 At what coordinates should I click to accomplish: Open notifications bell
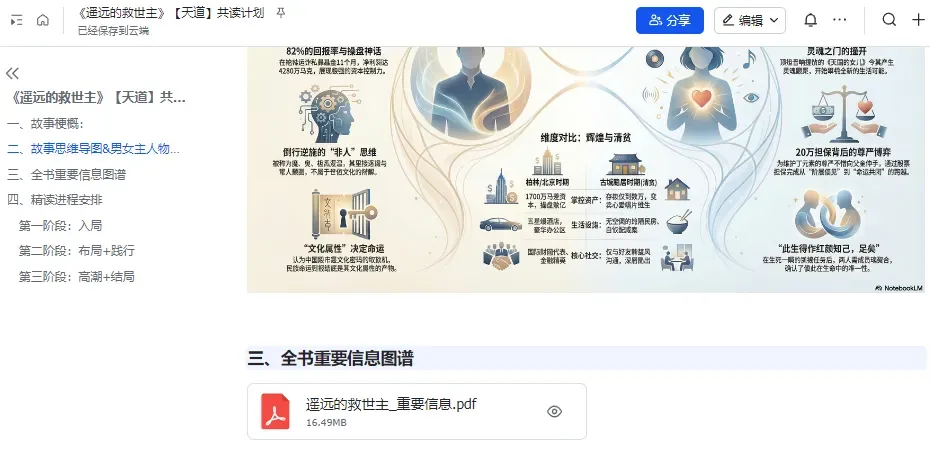point(810,20)
